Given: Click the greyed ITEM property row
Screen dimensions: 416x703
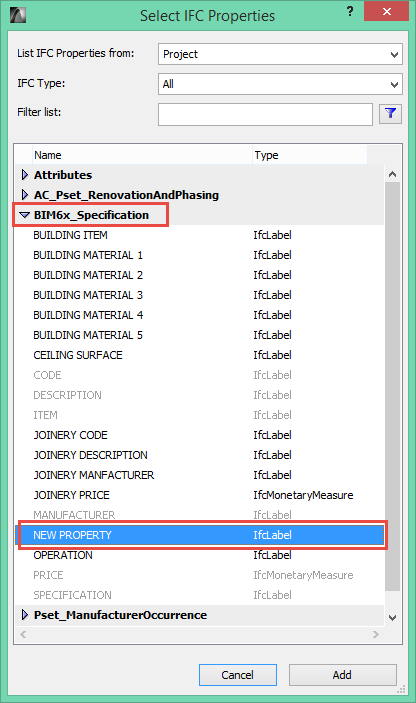Looking at the screenshot, I should pos(200,415).
